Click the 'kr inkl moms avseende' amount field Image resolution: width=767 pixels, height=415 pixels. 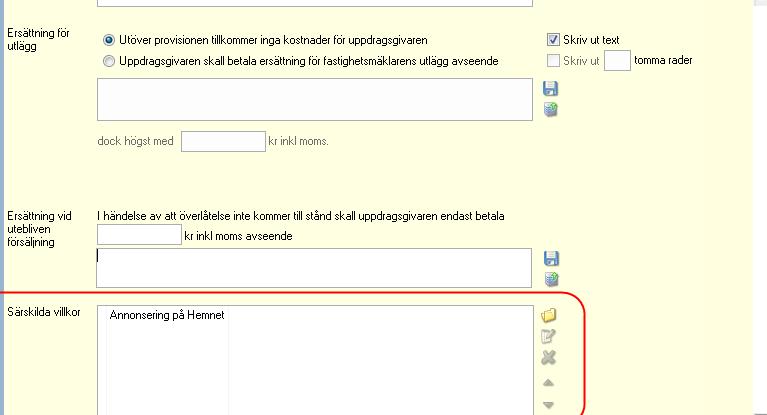[x=139, y=235]
